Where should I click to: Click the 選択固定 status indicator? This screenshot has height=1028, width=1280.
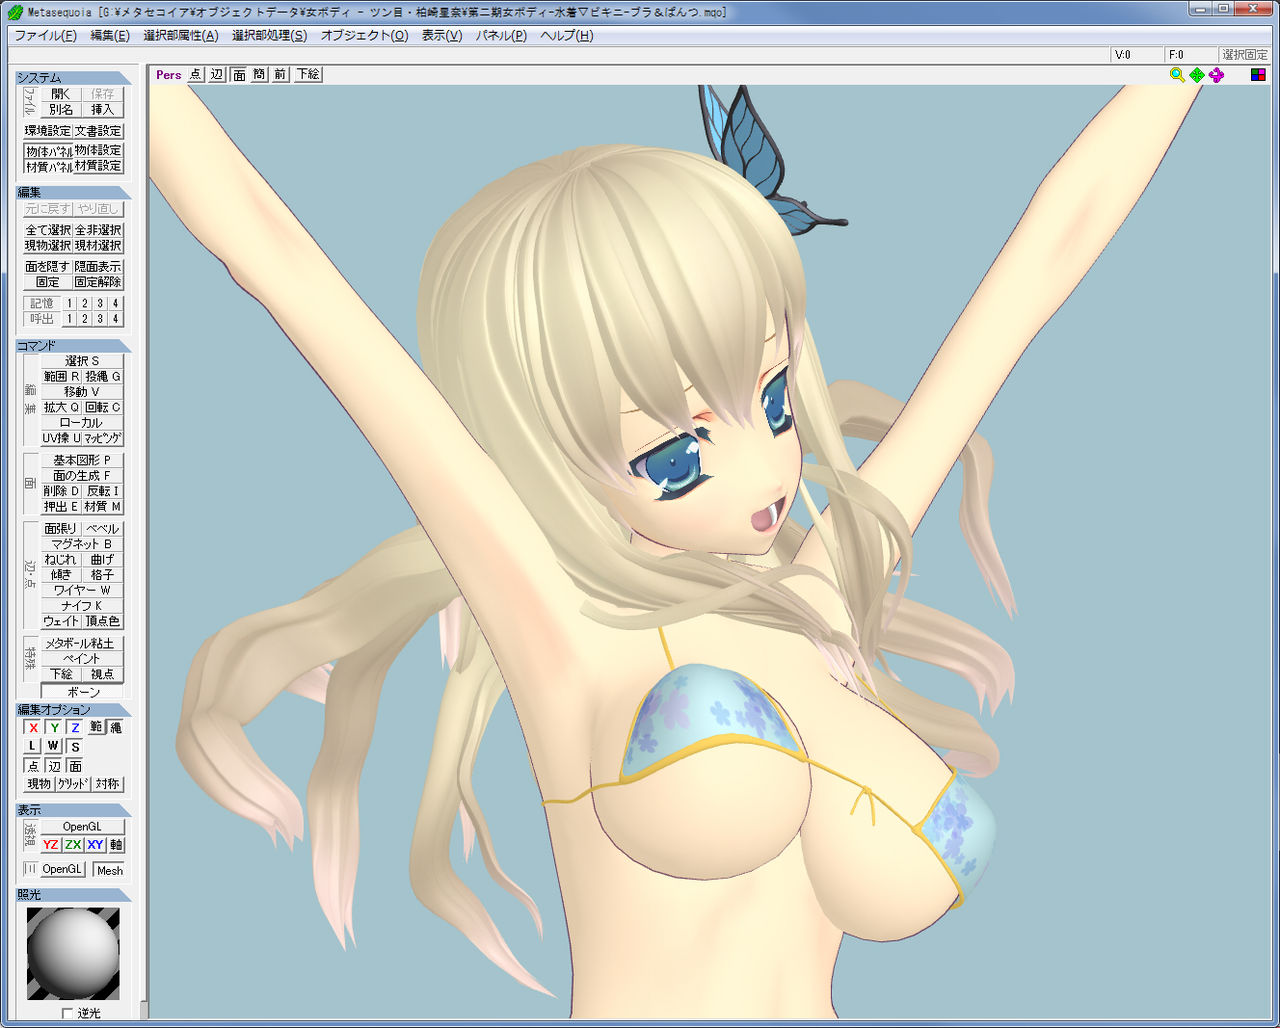coord(1245,55)
